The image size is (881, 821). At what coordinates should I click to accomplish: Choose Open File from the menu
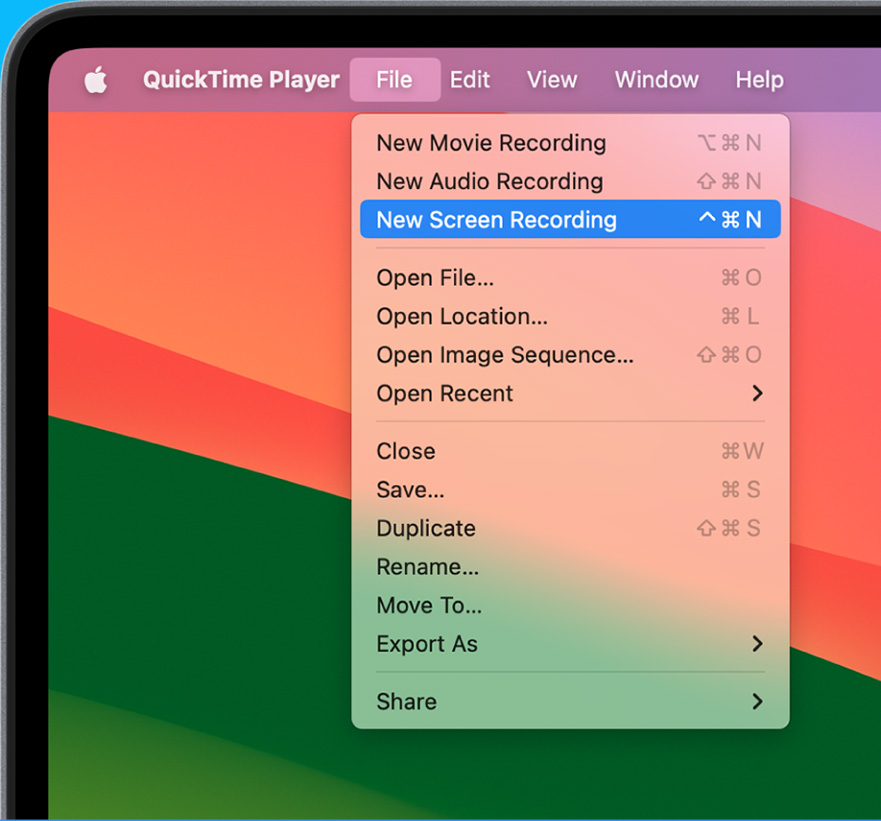point(435,278)
